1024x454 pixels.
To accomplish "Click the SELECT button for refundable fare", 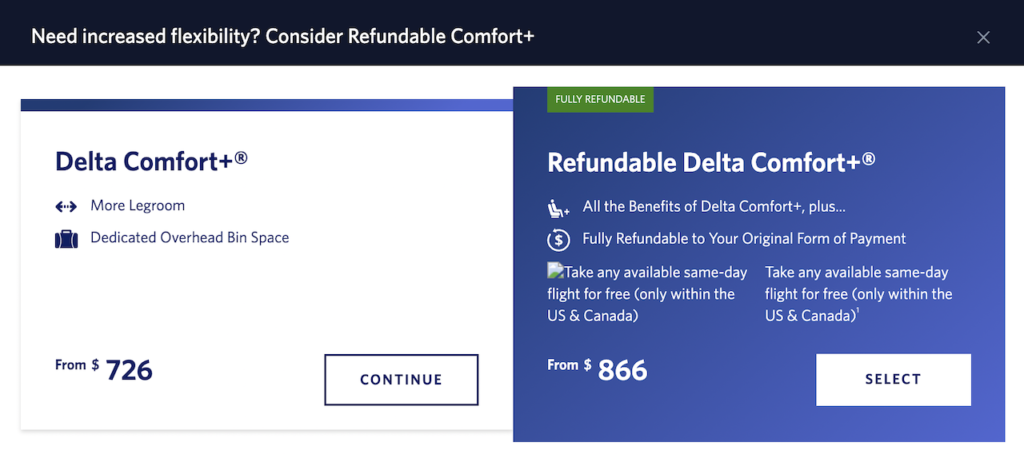I will coord(893,380).
